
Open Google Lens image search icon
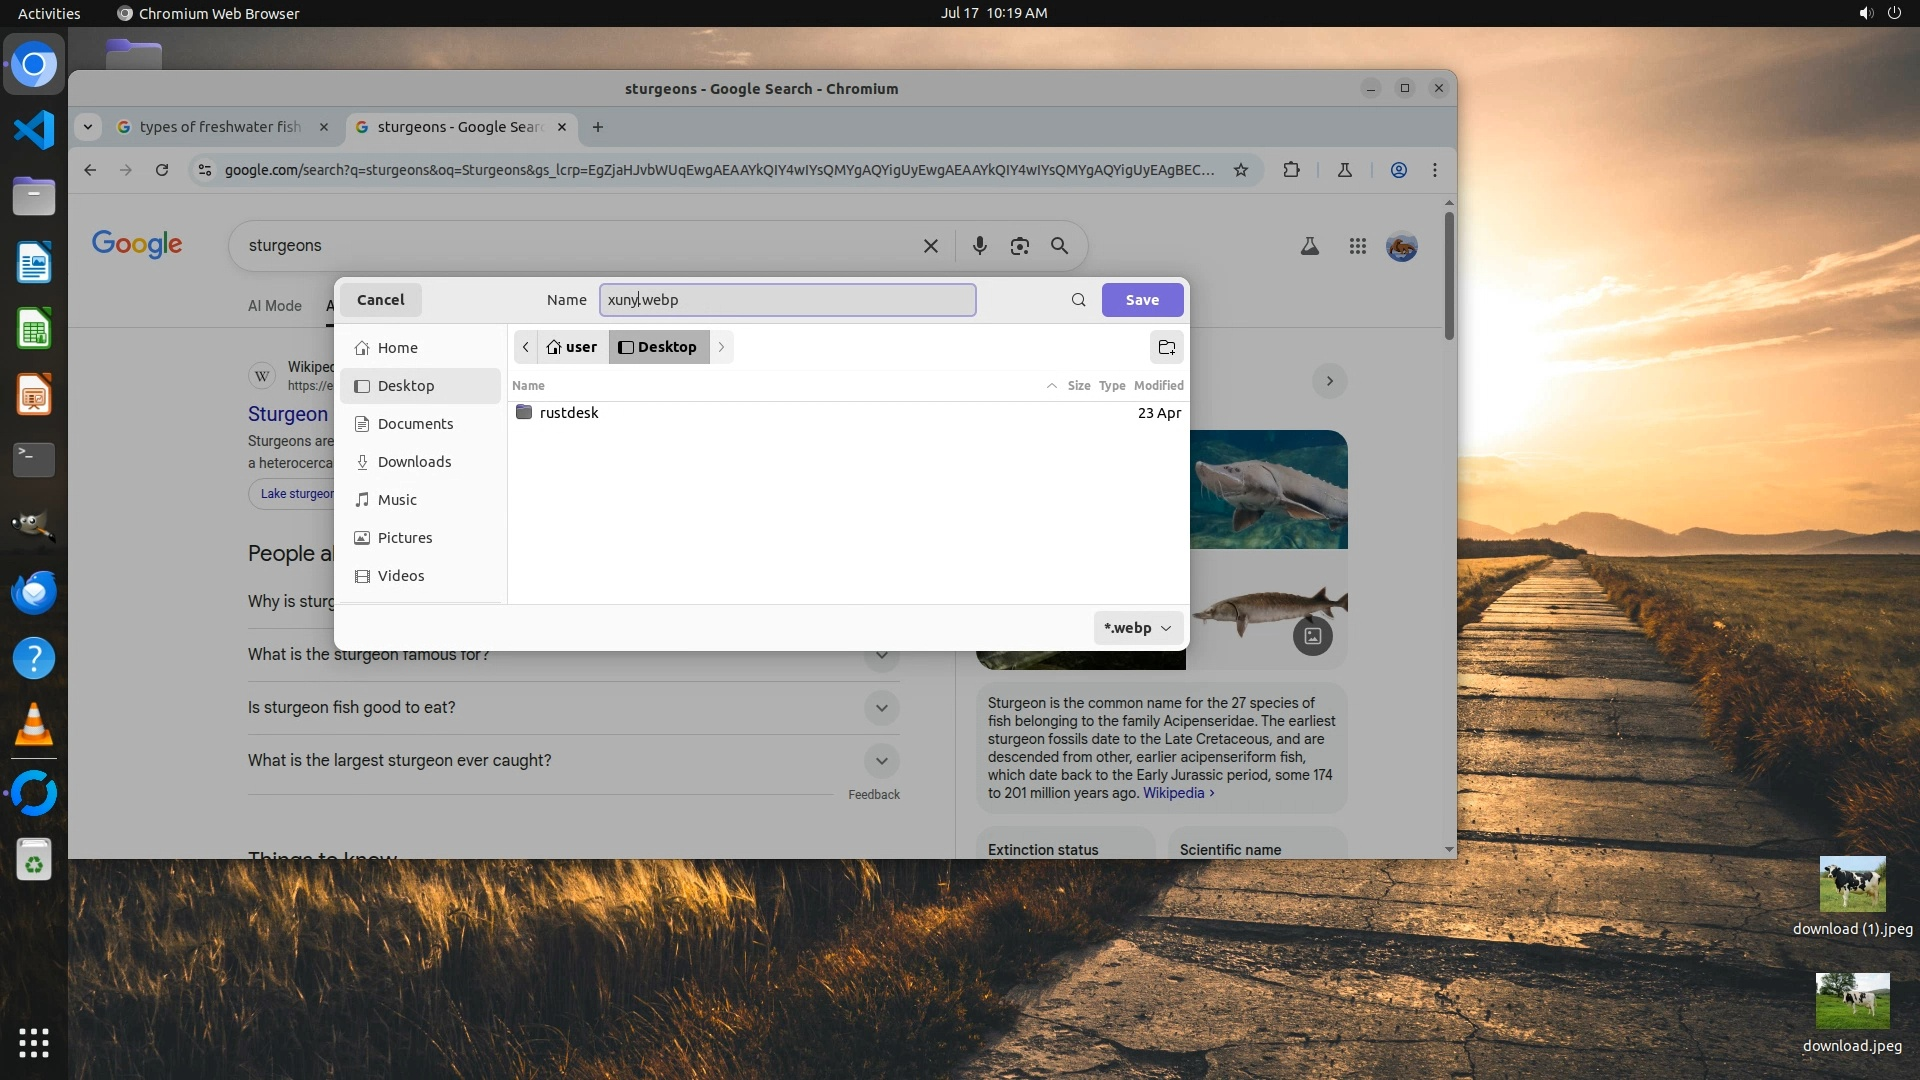[1019, 246]
